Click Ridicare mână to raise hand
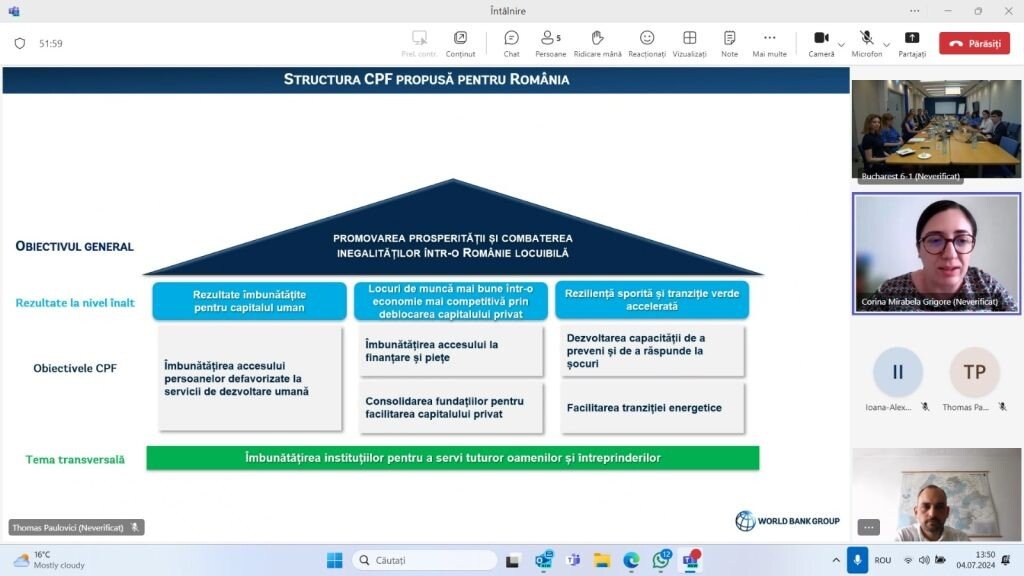Viewport: 1024px width, 576px height. coord(597,43)
